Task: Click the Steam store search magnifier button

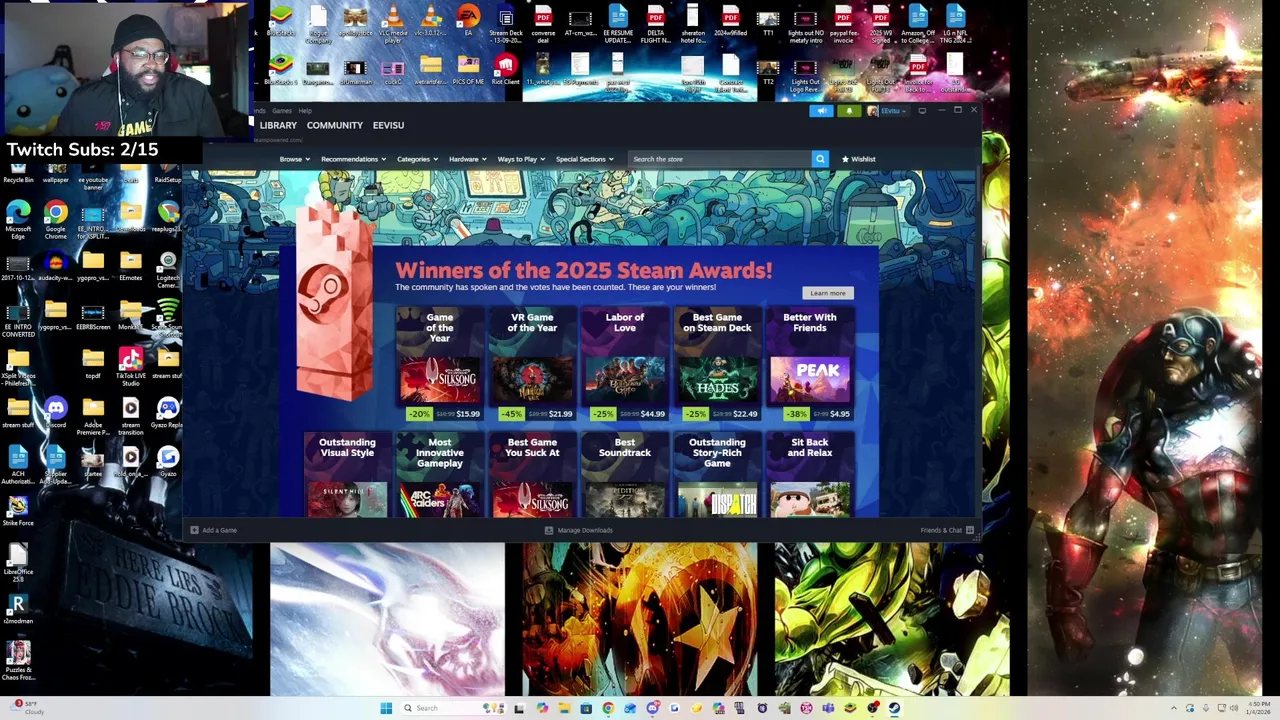Action: point(820,159)
